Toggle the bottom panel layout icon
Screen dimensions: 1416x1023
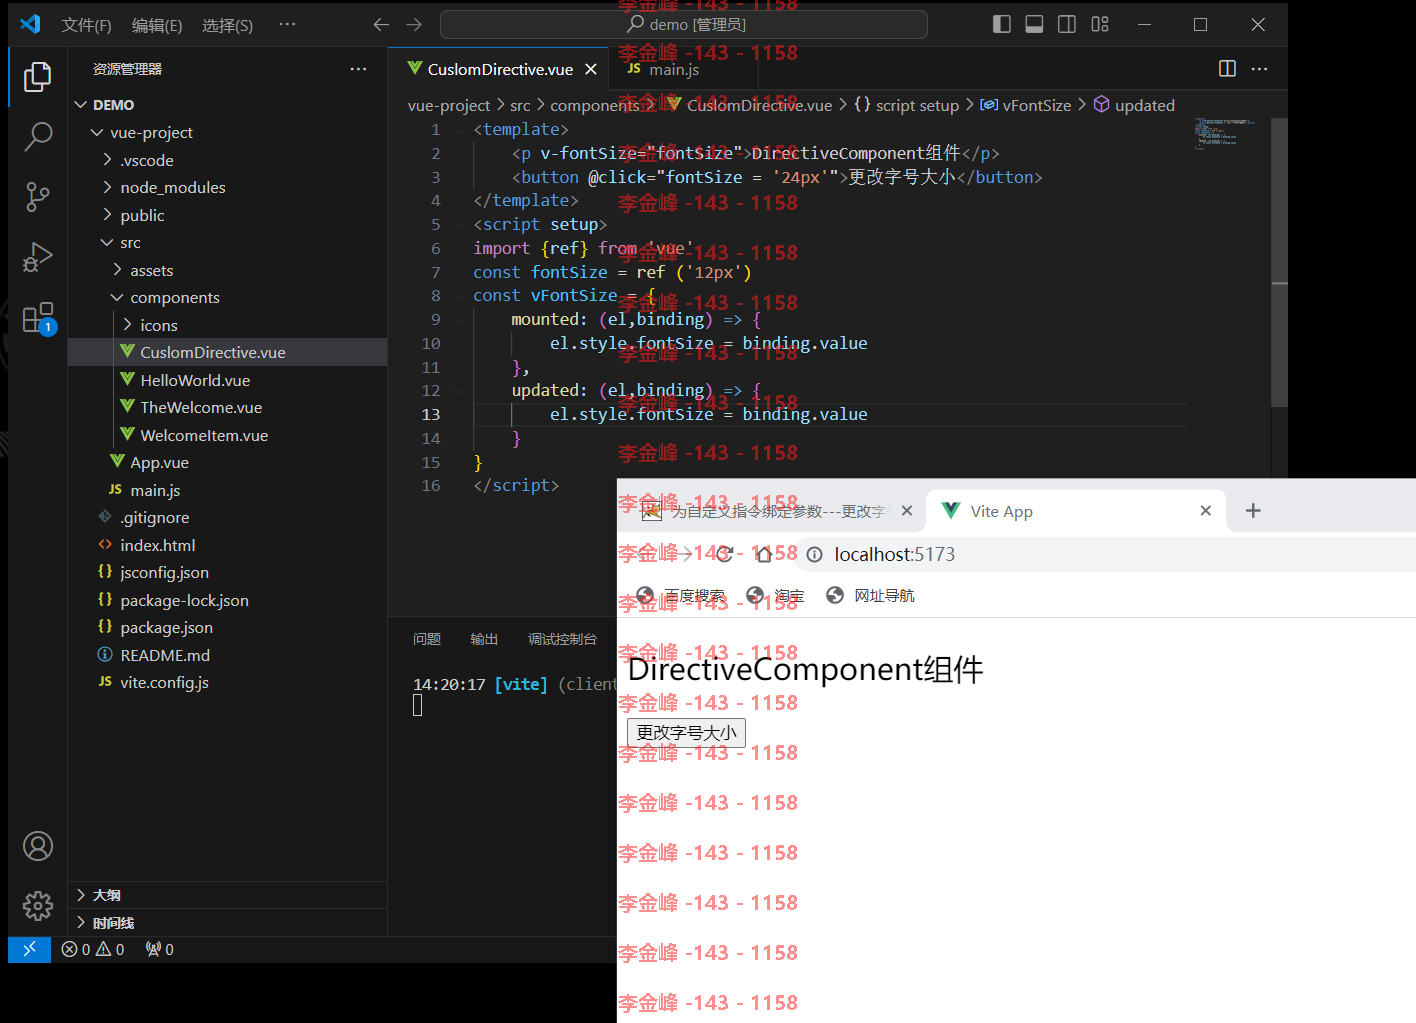point(1034,24)
